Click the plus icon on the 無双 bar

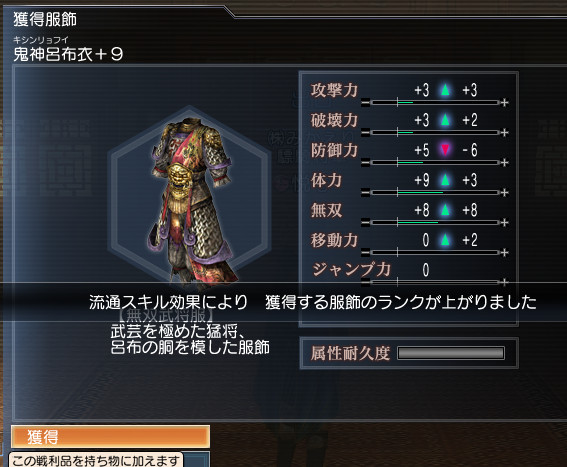coord(504,223)
